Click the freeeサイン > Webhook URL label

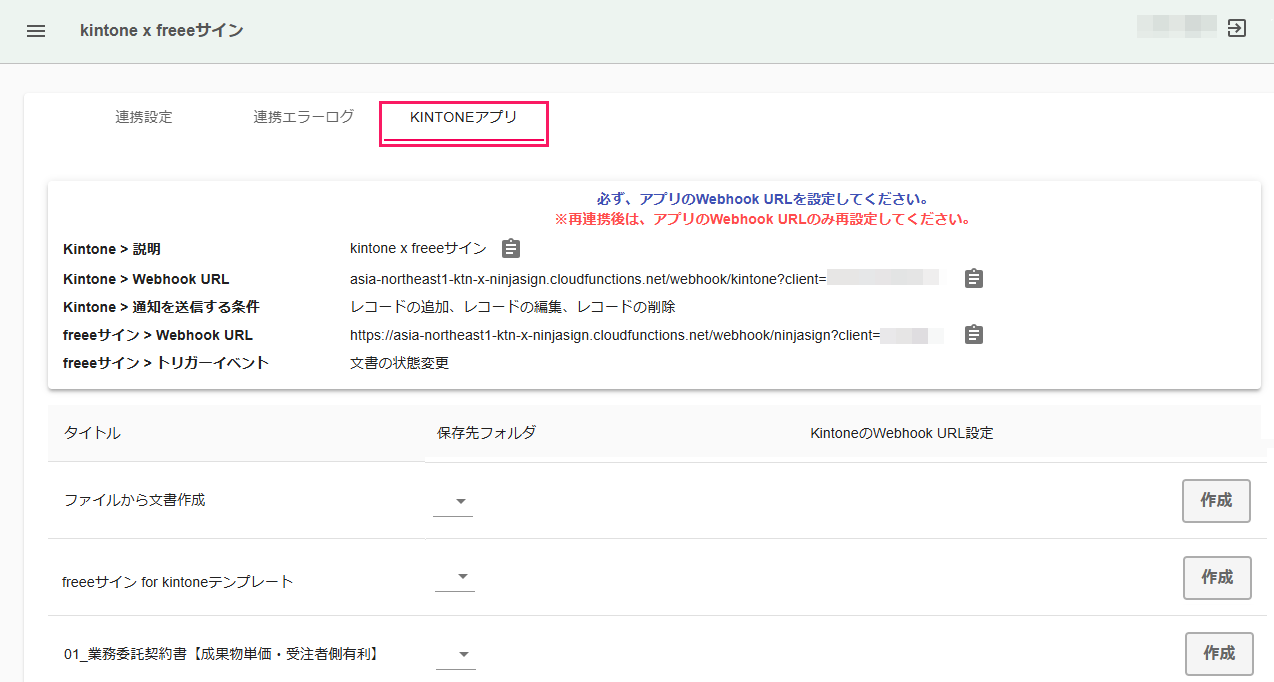(158, 335)
